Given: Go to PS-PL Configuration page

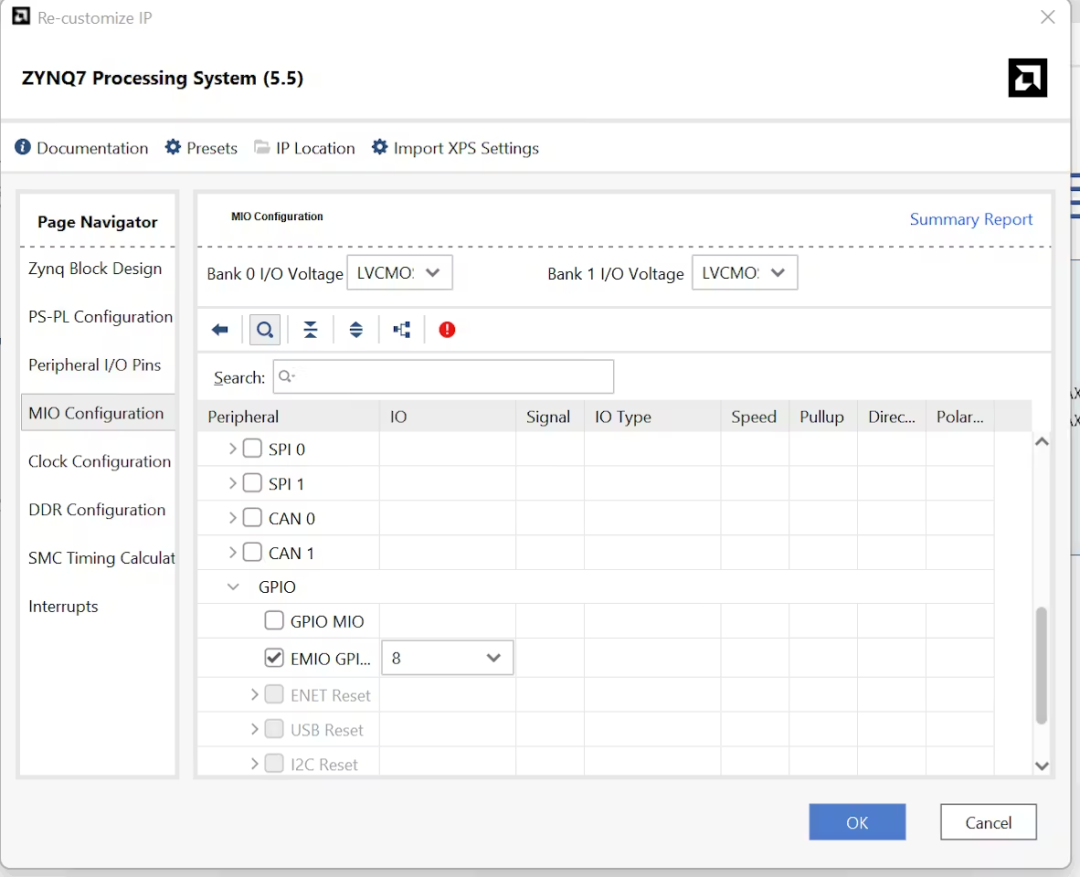Looking at the screenshot, I should [x=101, y=317].
